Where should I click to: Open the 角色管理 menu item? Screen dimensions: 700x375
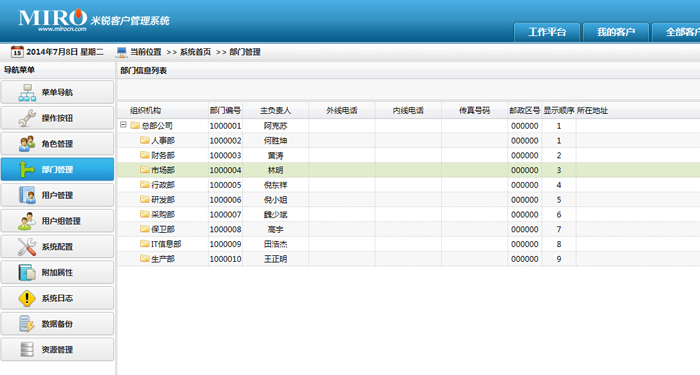[x=57, y=144]
